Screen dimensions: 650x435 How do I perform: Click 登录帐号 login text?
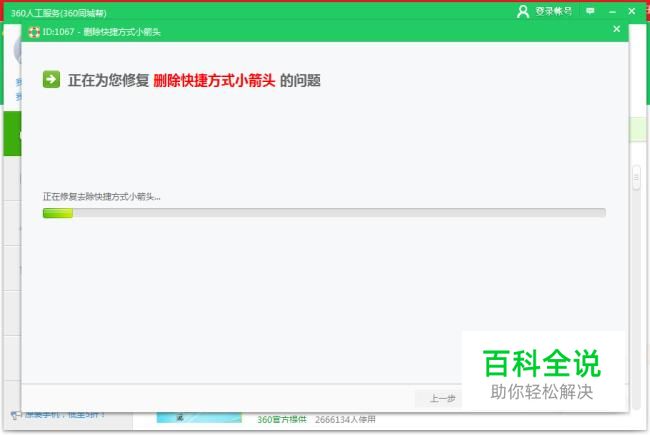tap(553, 11)
